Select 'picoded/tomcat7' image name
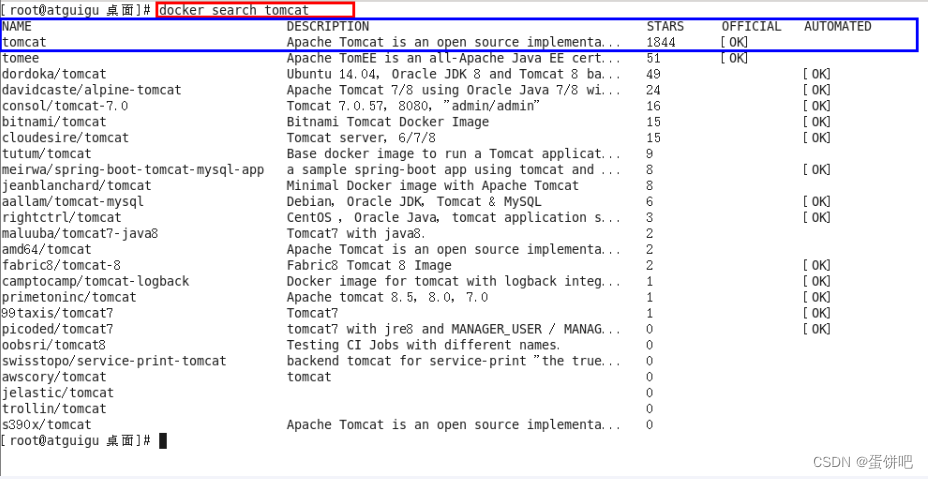This screenshot has width=928, height=479. (58, 330)
